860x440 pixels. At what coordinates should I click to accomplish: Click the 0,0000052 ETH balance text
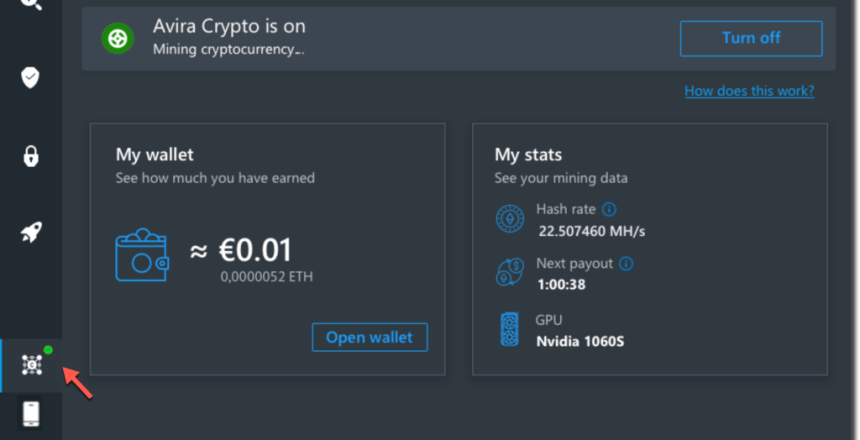[267, 276]
